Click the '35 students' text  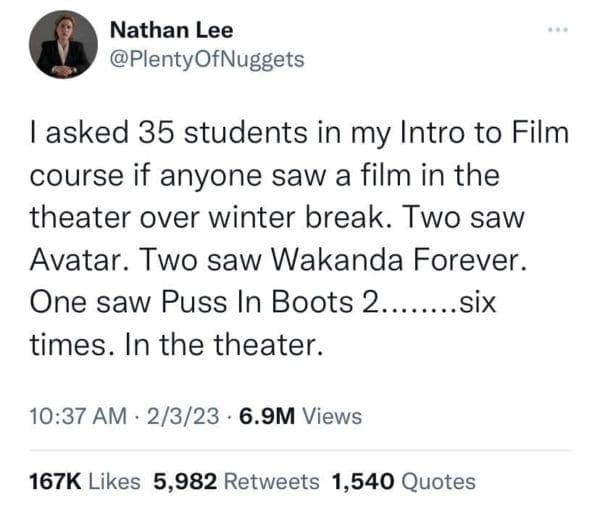coord(223,133)
